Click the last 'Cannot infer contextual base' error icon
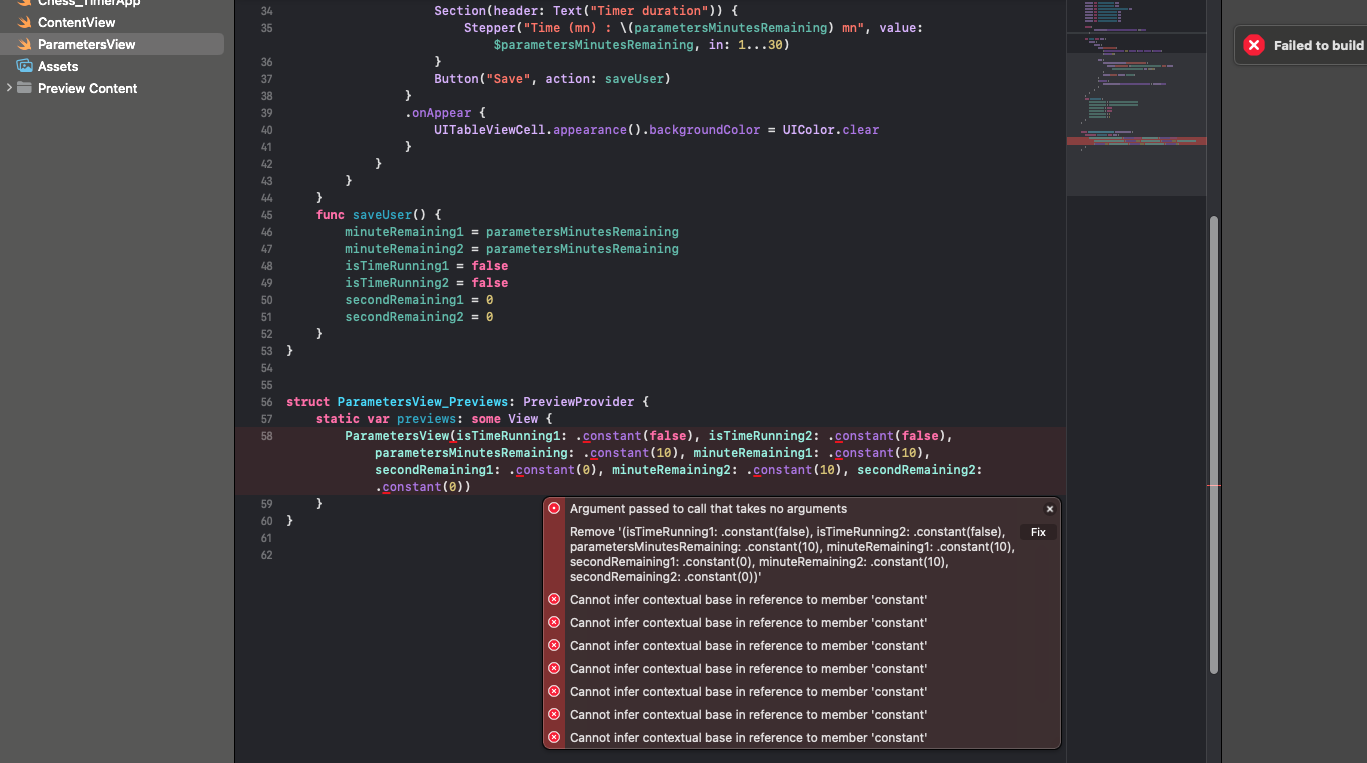The height and width of the screenshot is (763, 1367). 554,738
